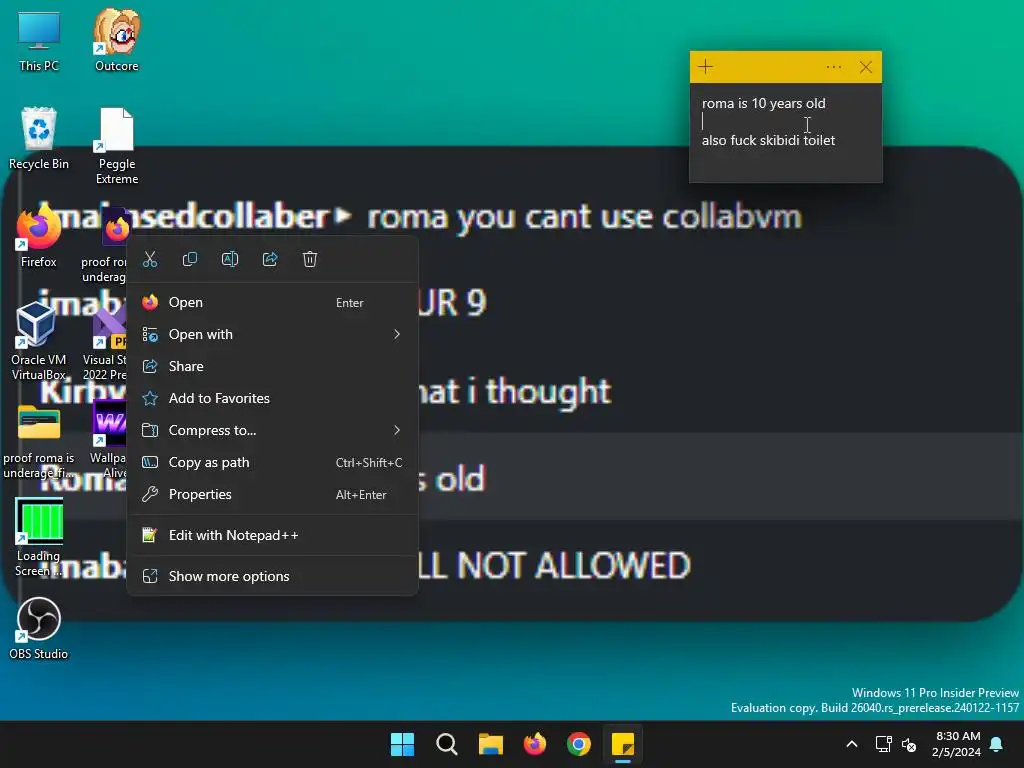Open the clock showing 8:30 AM
This screenshot has width=1024, height=768.
click(x=956, y=744)
